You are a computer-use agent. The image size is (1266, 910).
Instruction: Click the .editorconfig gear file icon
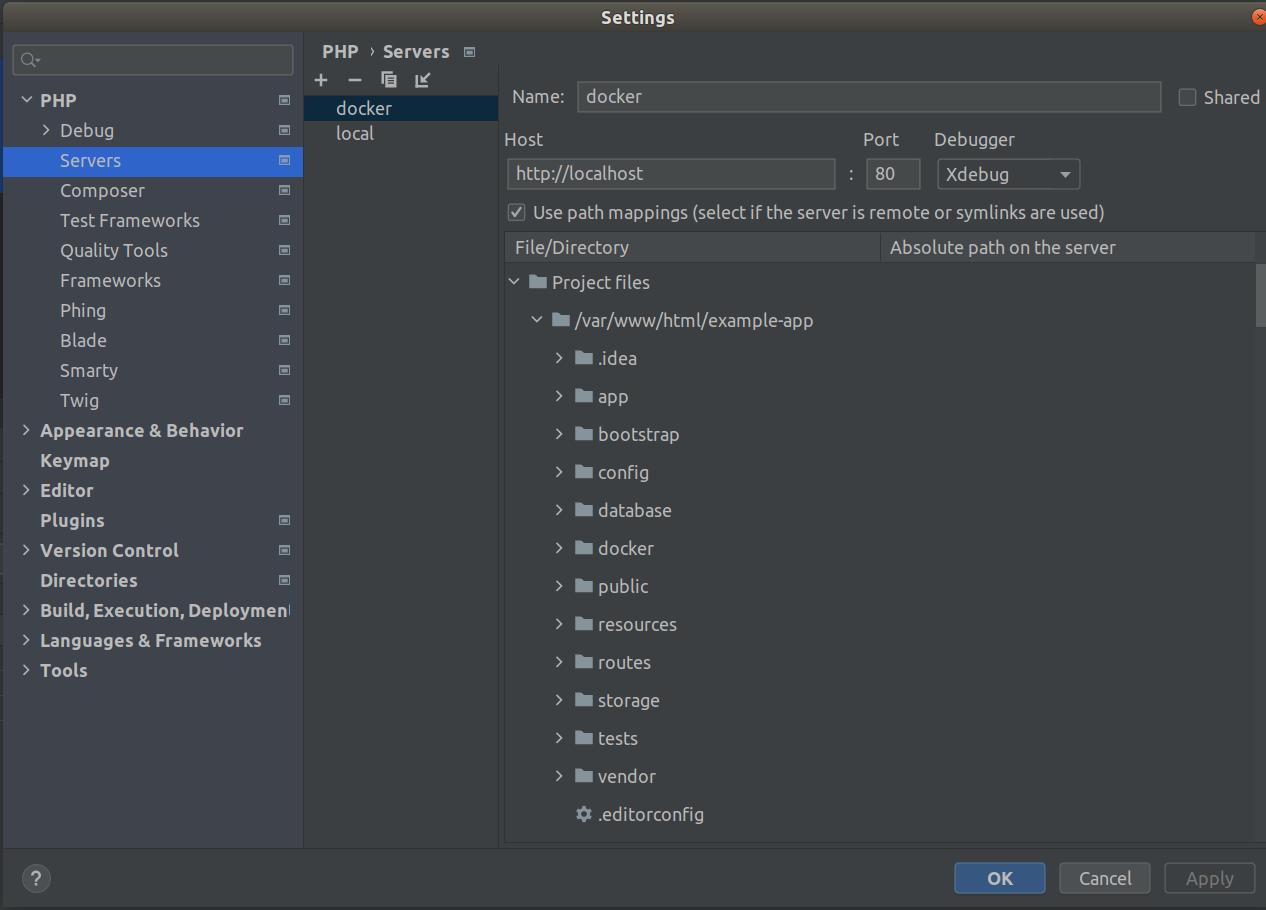(x=584, y=814)
